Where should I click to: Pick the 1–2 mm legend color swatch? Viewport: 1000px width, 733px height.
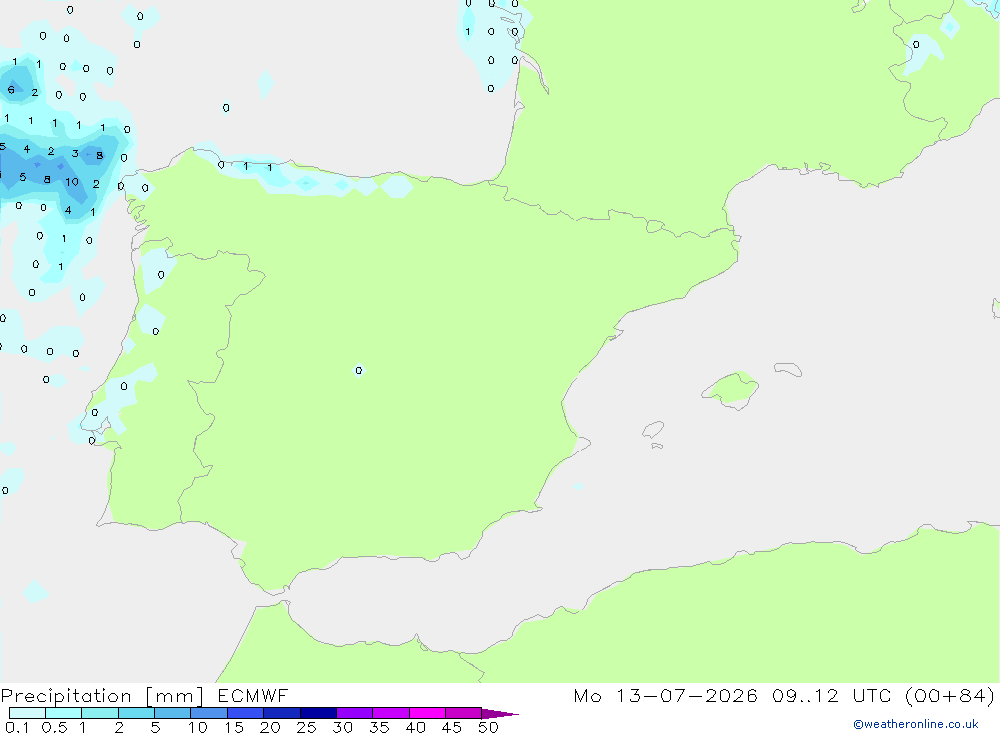100,713
